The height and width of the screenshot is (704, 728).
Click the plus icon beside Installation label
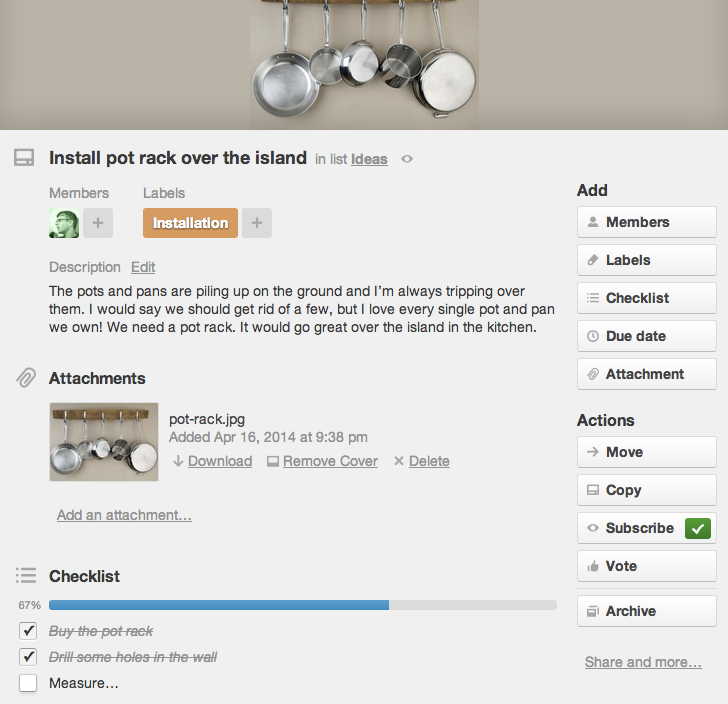pos(256,223)
